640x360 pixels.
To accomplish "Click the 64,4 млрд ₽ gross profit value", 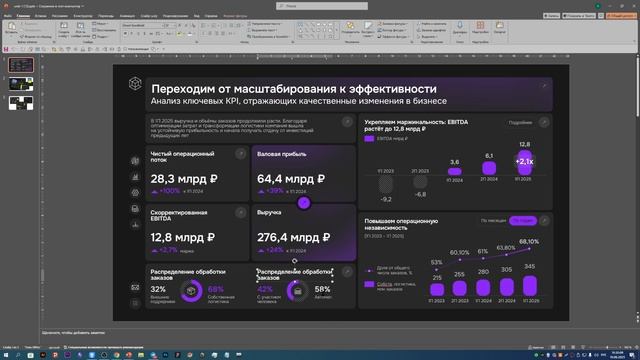I will pyautogui.click(x=291, y=179).
